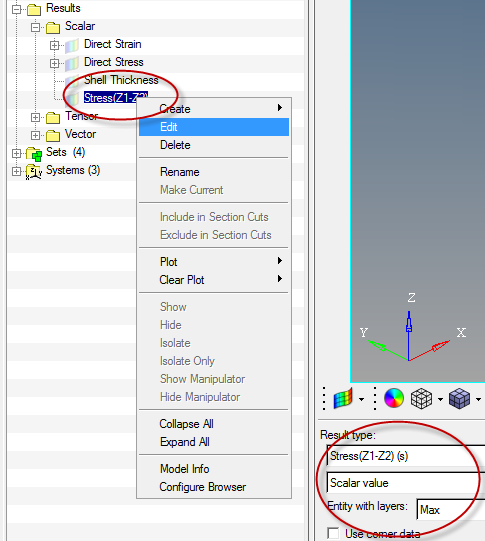Viewport: 485px width, 541px height.
Task: Open the Entity with layers Max dropdown
Action: tap(451, 509)
